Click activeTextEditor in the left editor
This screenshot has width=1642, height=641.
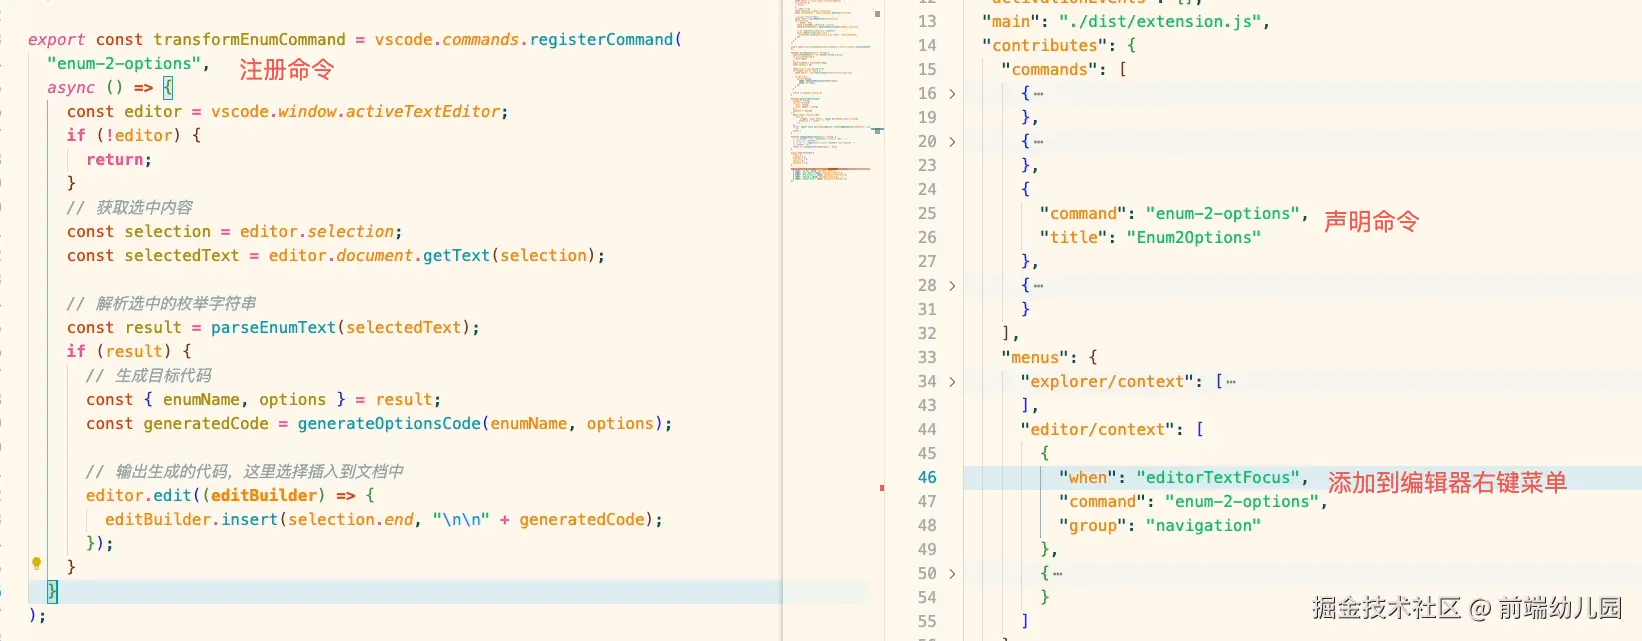[x=423, y=111]
